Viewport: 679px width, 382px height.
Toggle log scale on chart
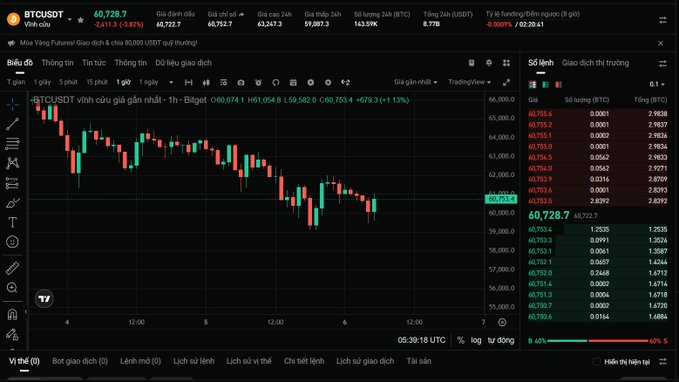coord(476,340)
